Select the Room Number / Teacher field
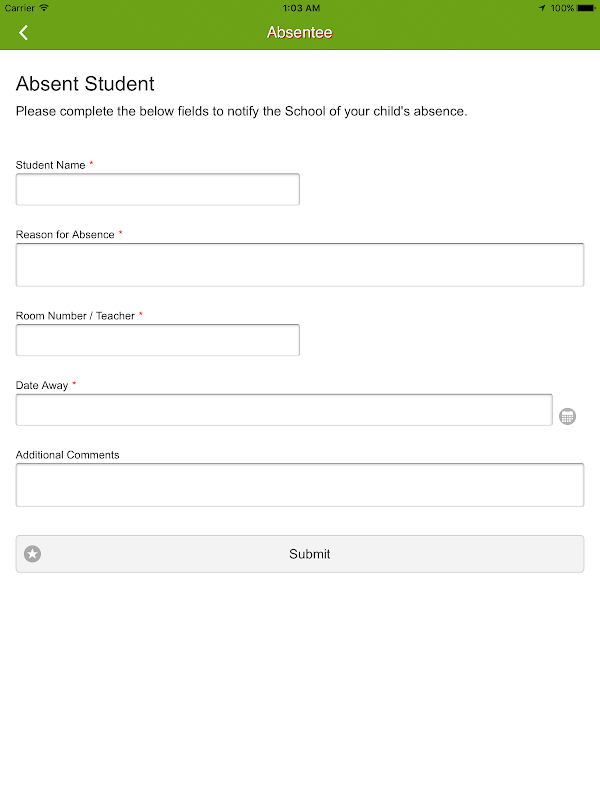This screenshot has width=600, height=800. (158, 340)
